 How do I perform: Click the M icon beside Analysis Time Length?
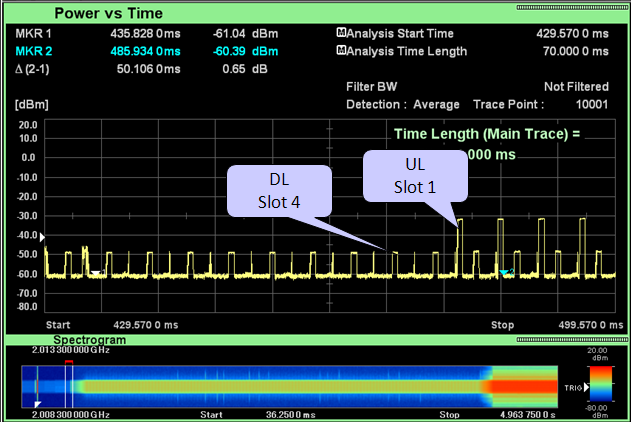341,50
